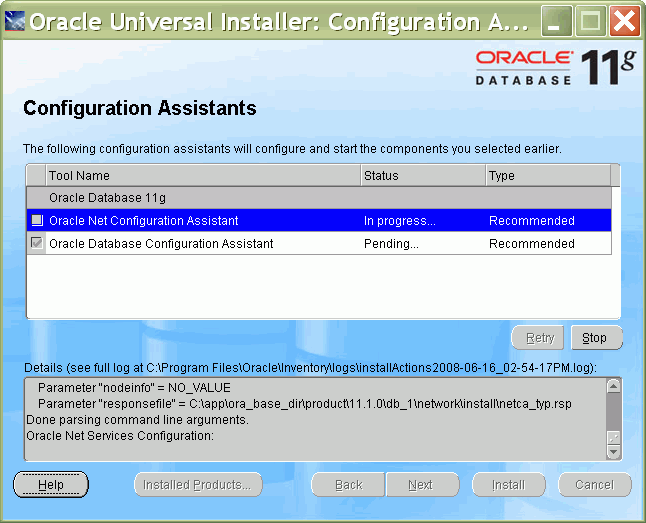The height and width of the screenshot is (523, 646).
Task: Open the Installed Products dialog
Action: click(198, 485)
